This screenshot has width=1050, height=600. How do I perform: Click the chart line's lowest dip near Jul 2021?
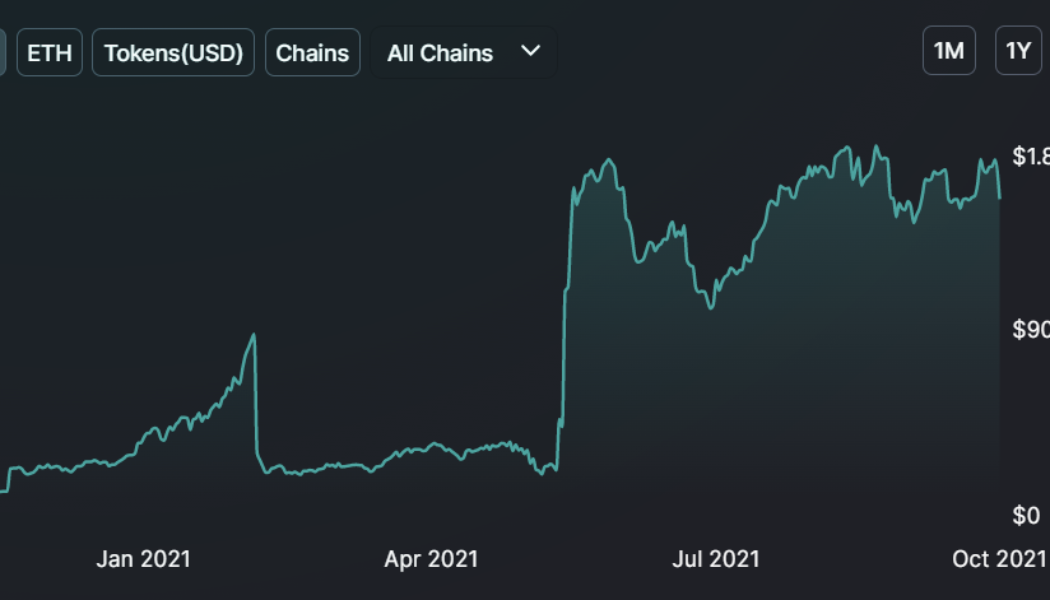711,307
